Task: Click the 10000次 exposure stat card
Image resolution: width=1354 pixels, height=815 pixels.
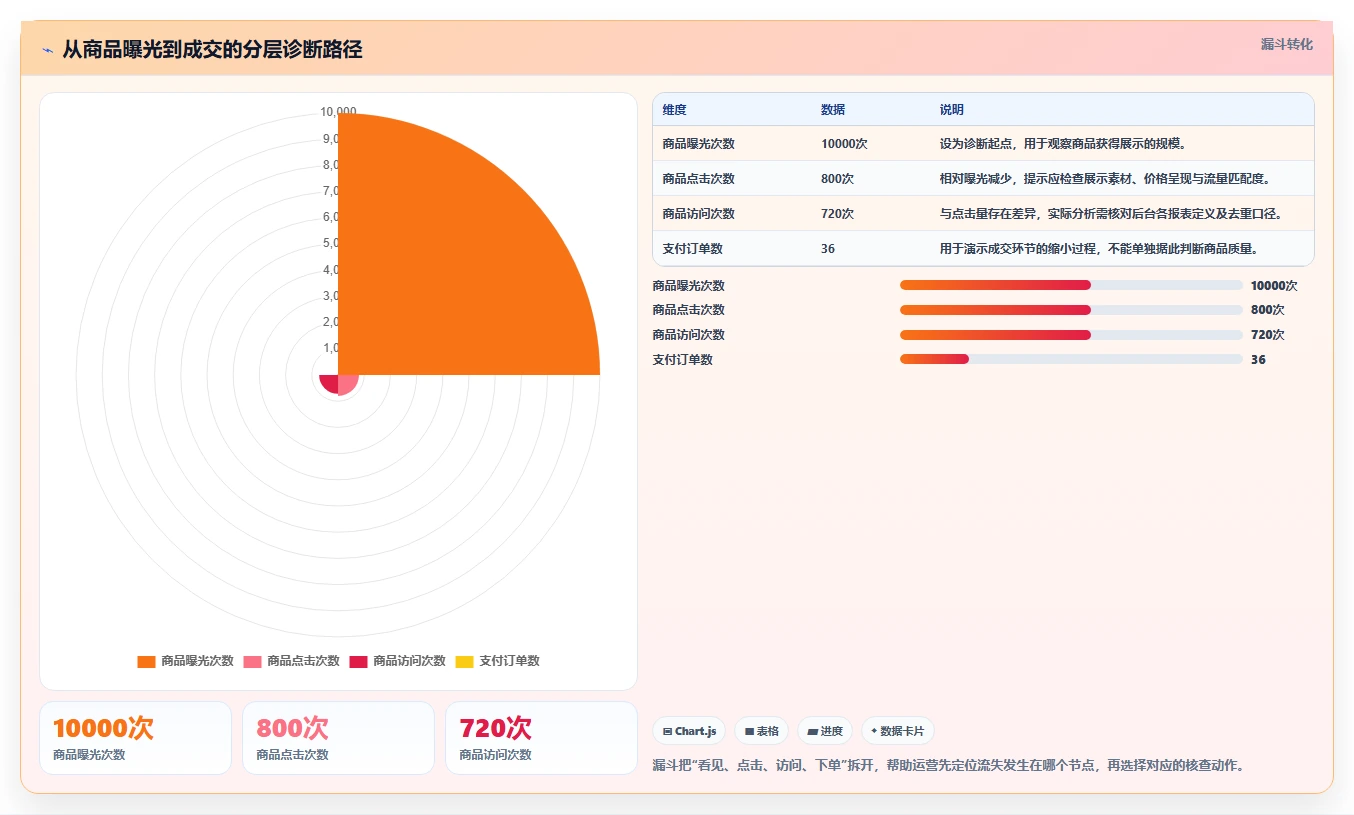Action: point(135,738)
